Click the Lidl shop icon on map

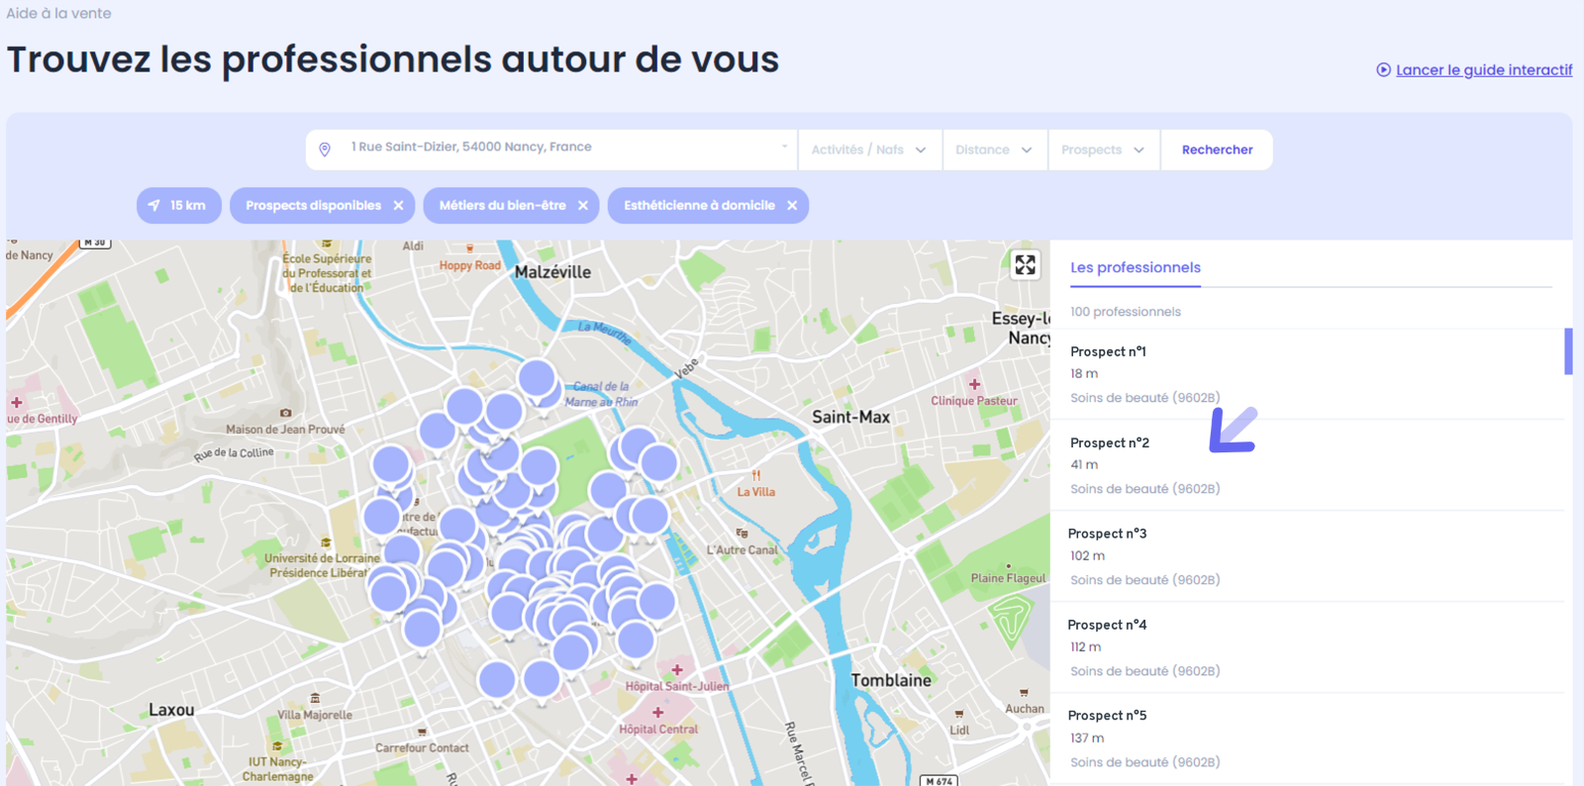coord(959,714)
